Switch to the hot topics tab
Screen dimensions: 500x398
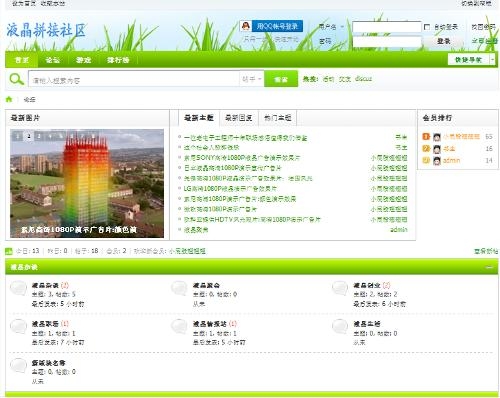pos(278,118)
